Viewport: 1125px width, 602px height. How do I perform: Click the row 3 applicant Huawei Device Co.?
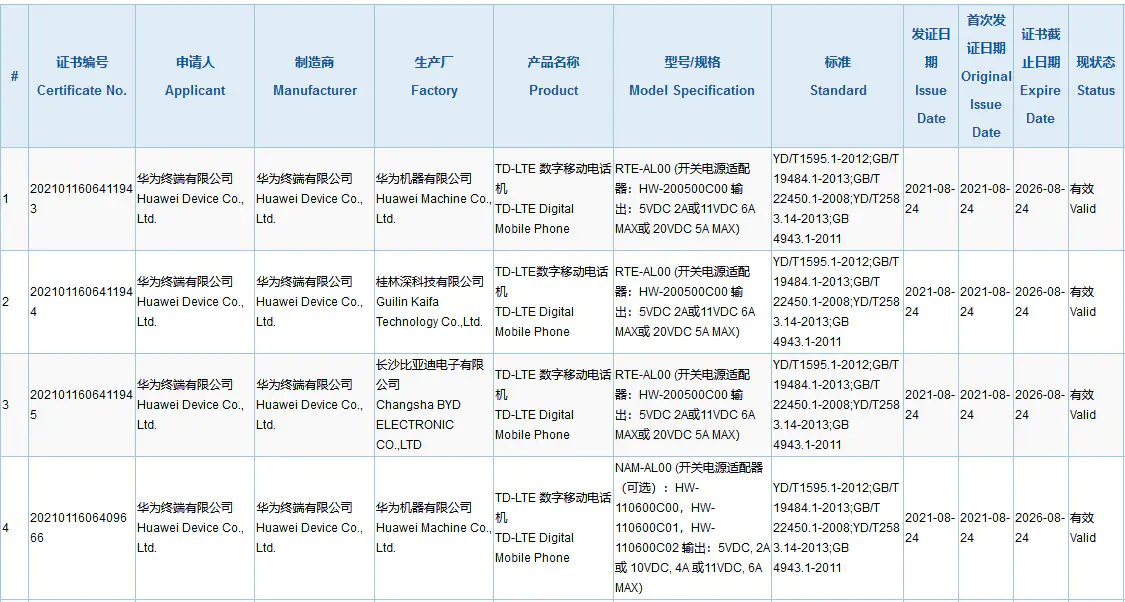[194, 405]
